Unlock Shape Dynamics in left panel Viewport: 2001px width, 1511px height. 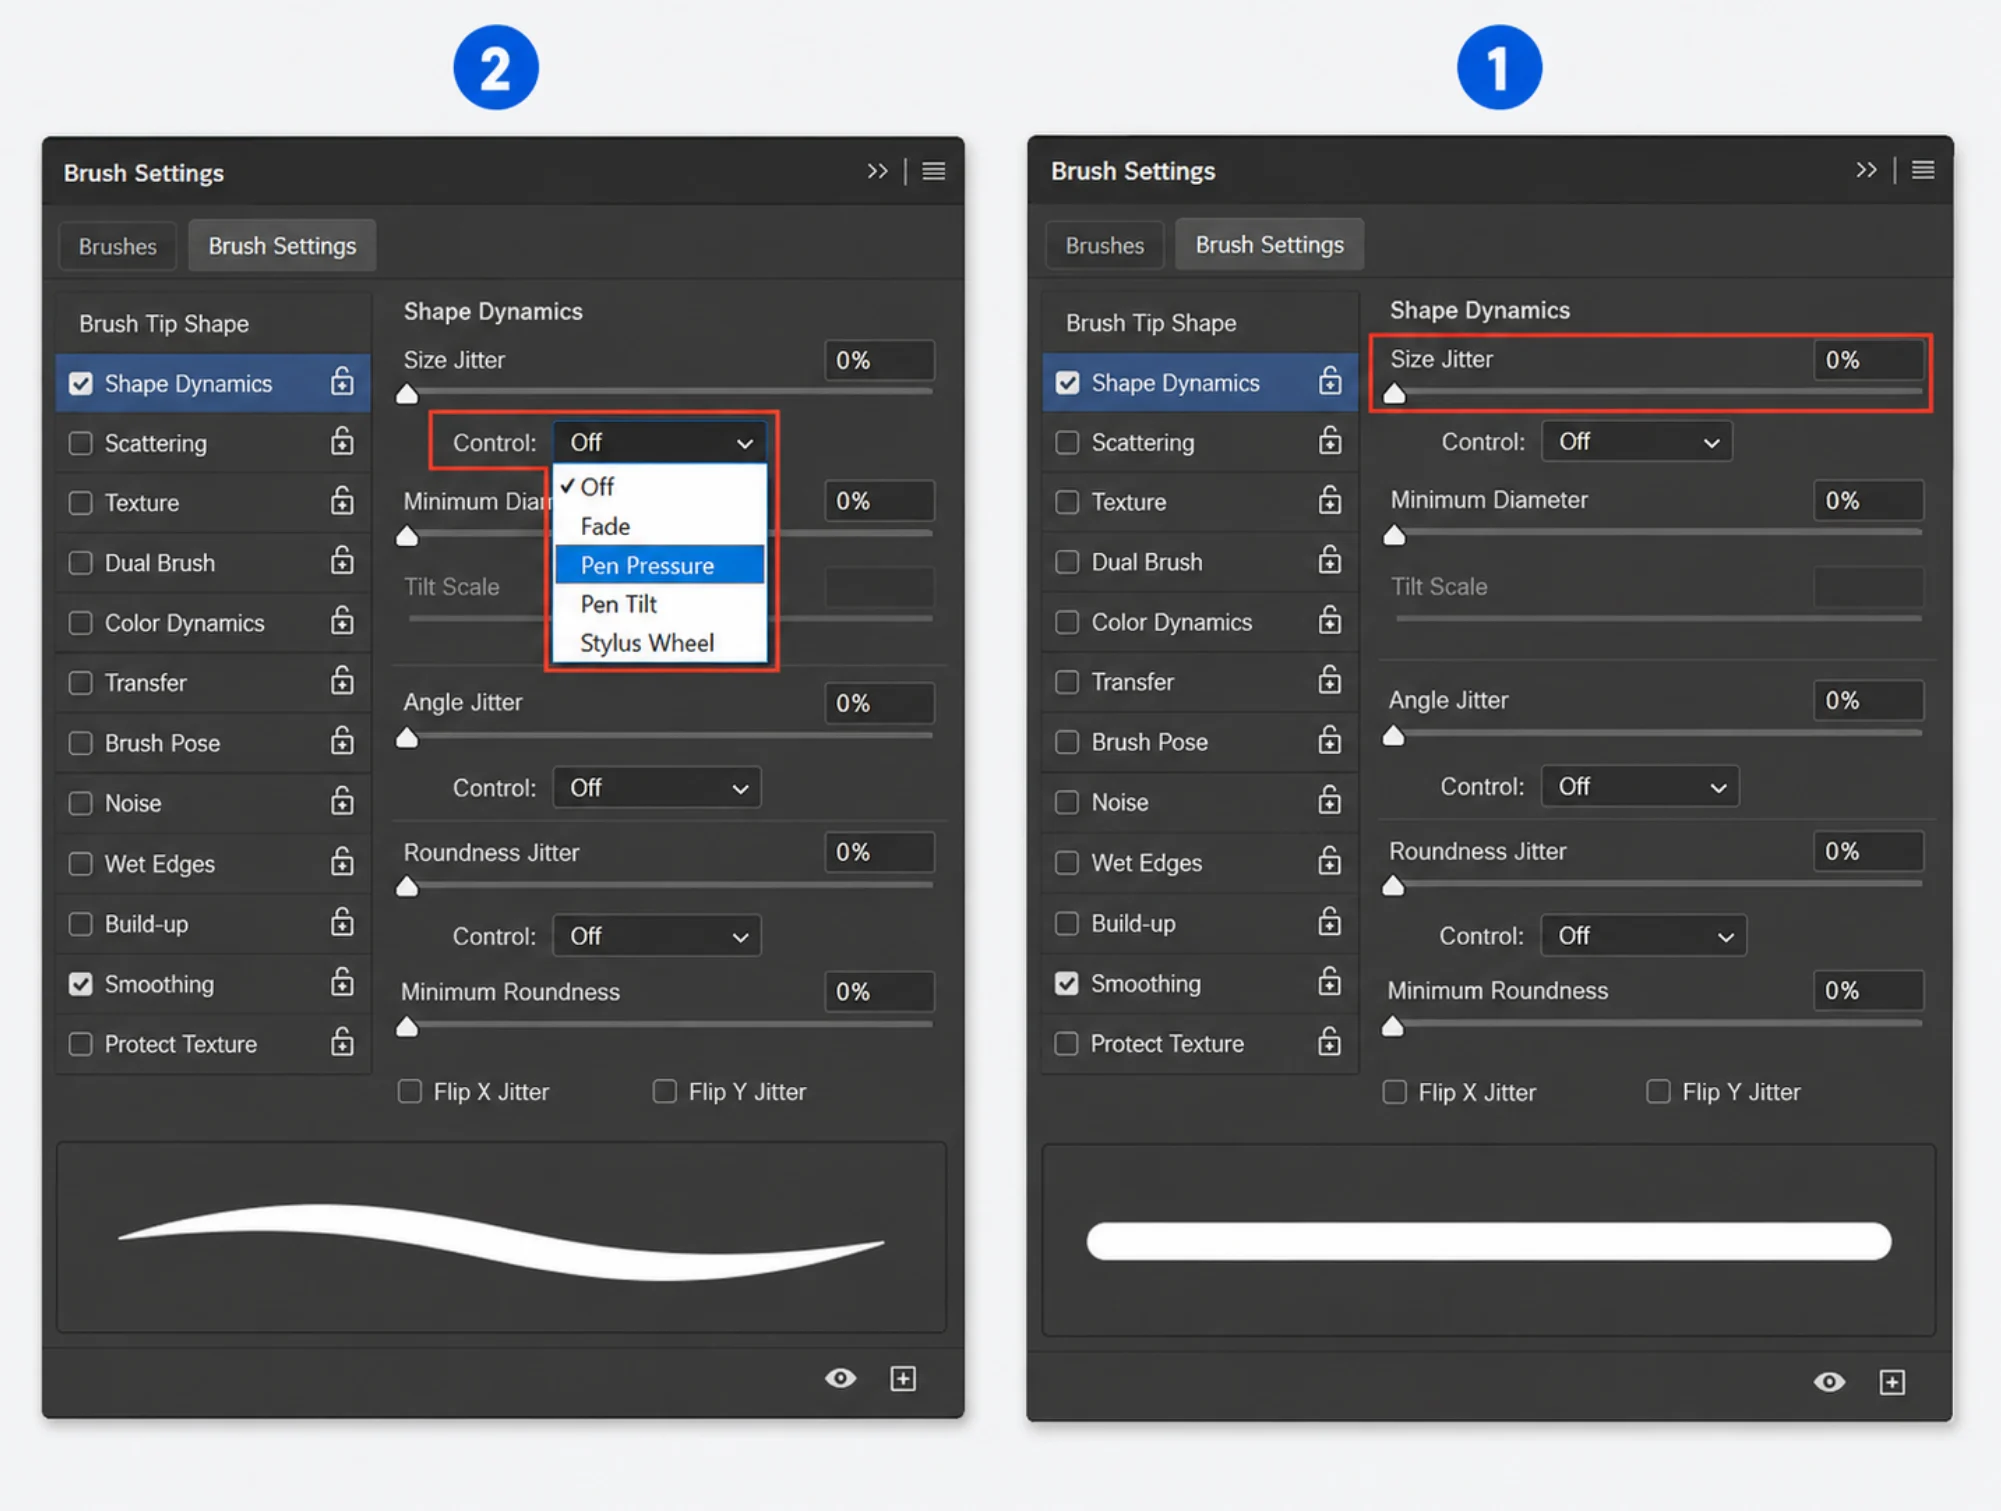click(342, 381)
